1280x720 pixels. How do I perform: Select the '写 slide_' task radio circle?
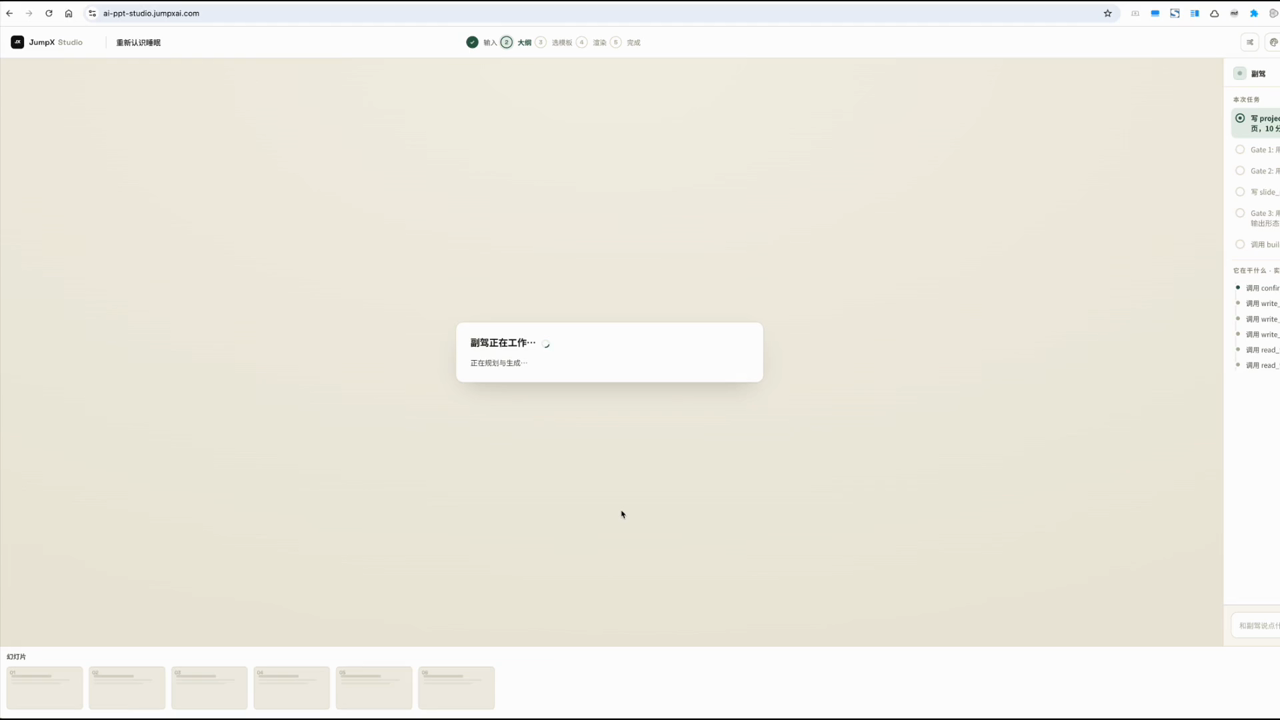(1240, 192)
